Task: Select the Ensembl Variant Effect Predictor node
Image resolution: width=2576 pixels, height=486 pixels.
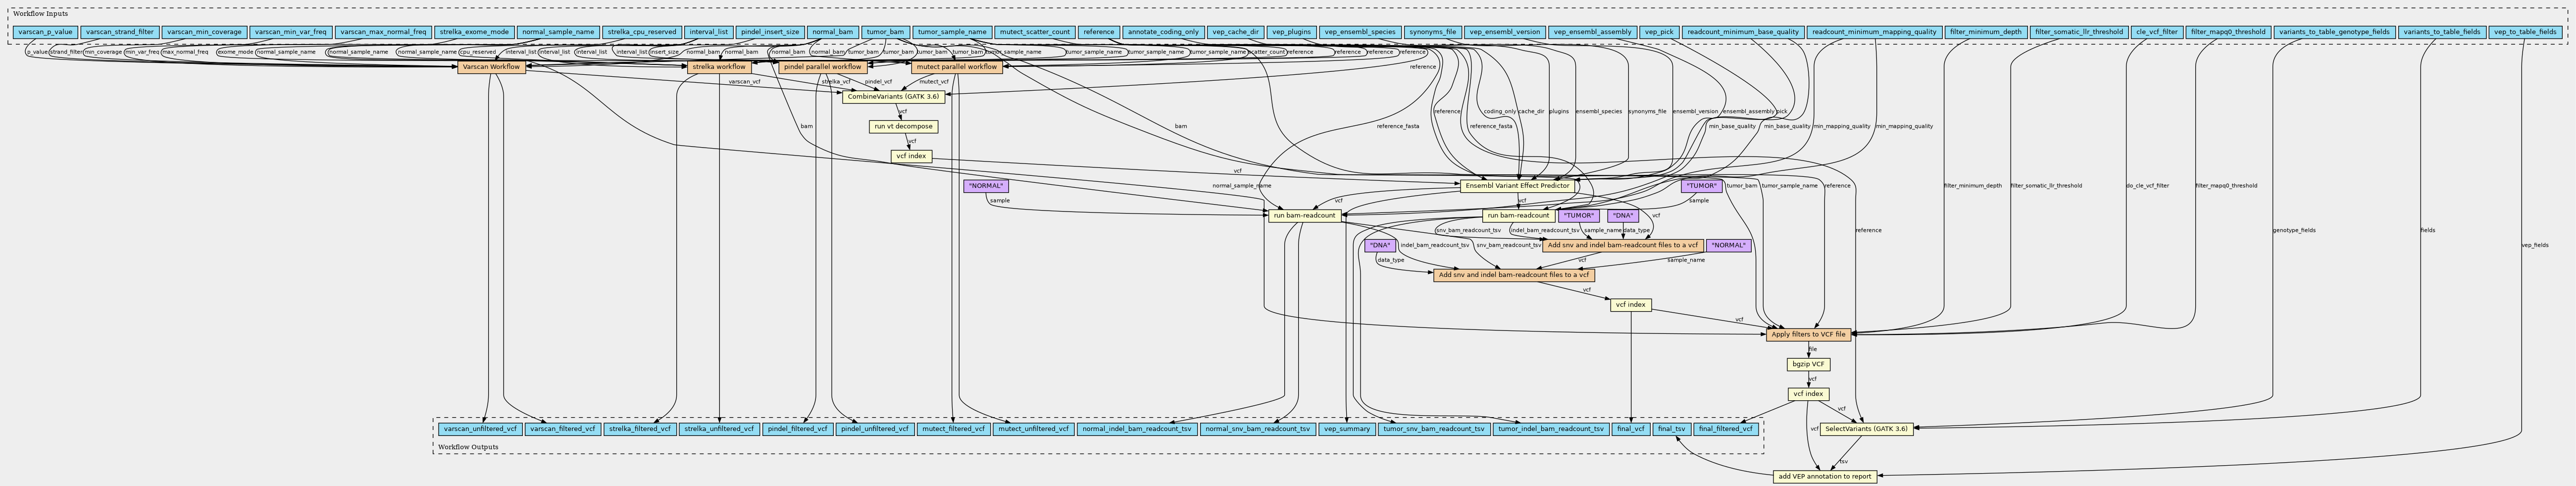Action: [x=1516, y=186]
